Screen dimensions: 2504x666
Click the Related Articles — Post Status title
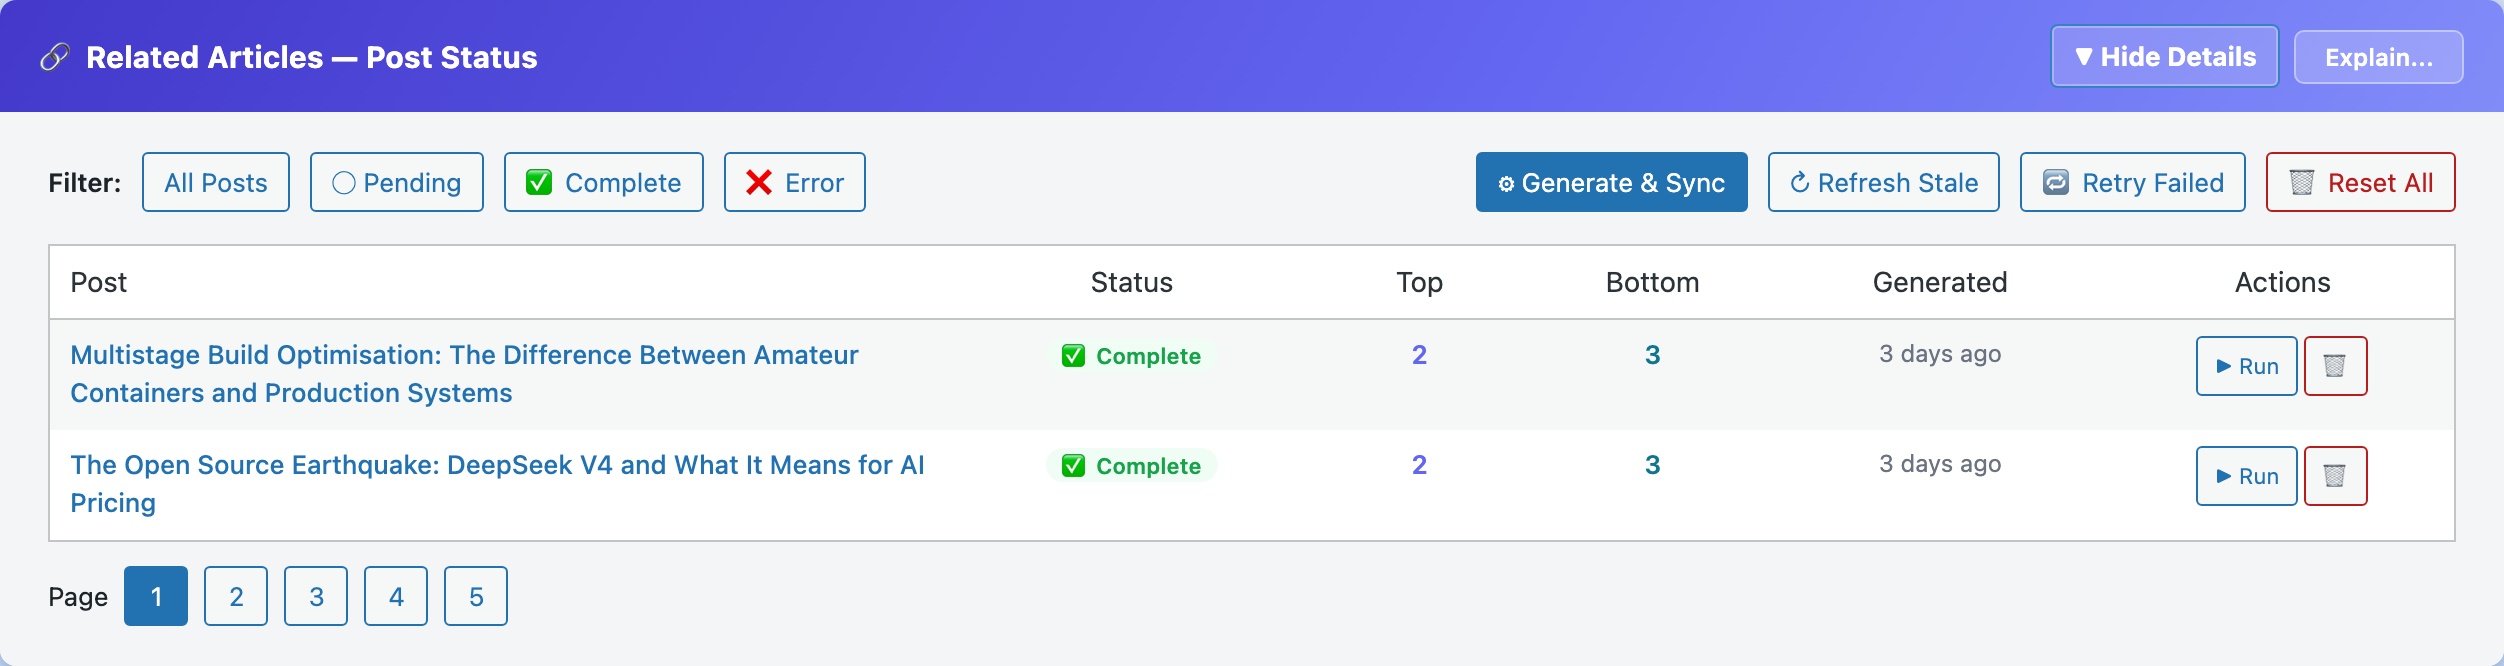(x=312, y=57)
